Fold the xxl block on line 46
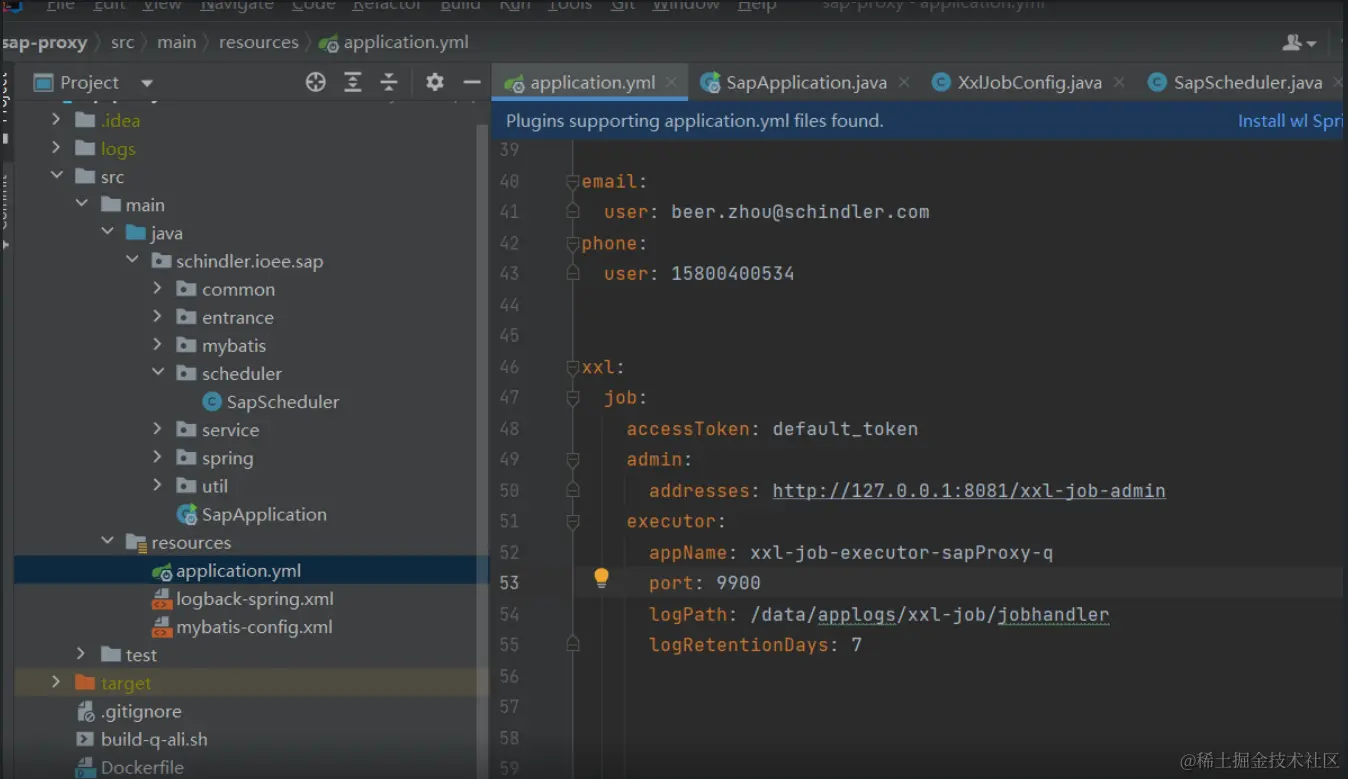 point(573,367)
